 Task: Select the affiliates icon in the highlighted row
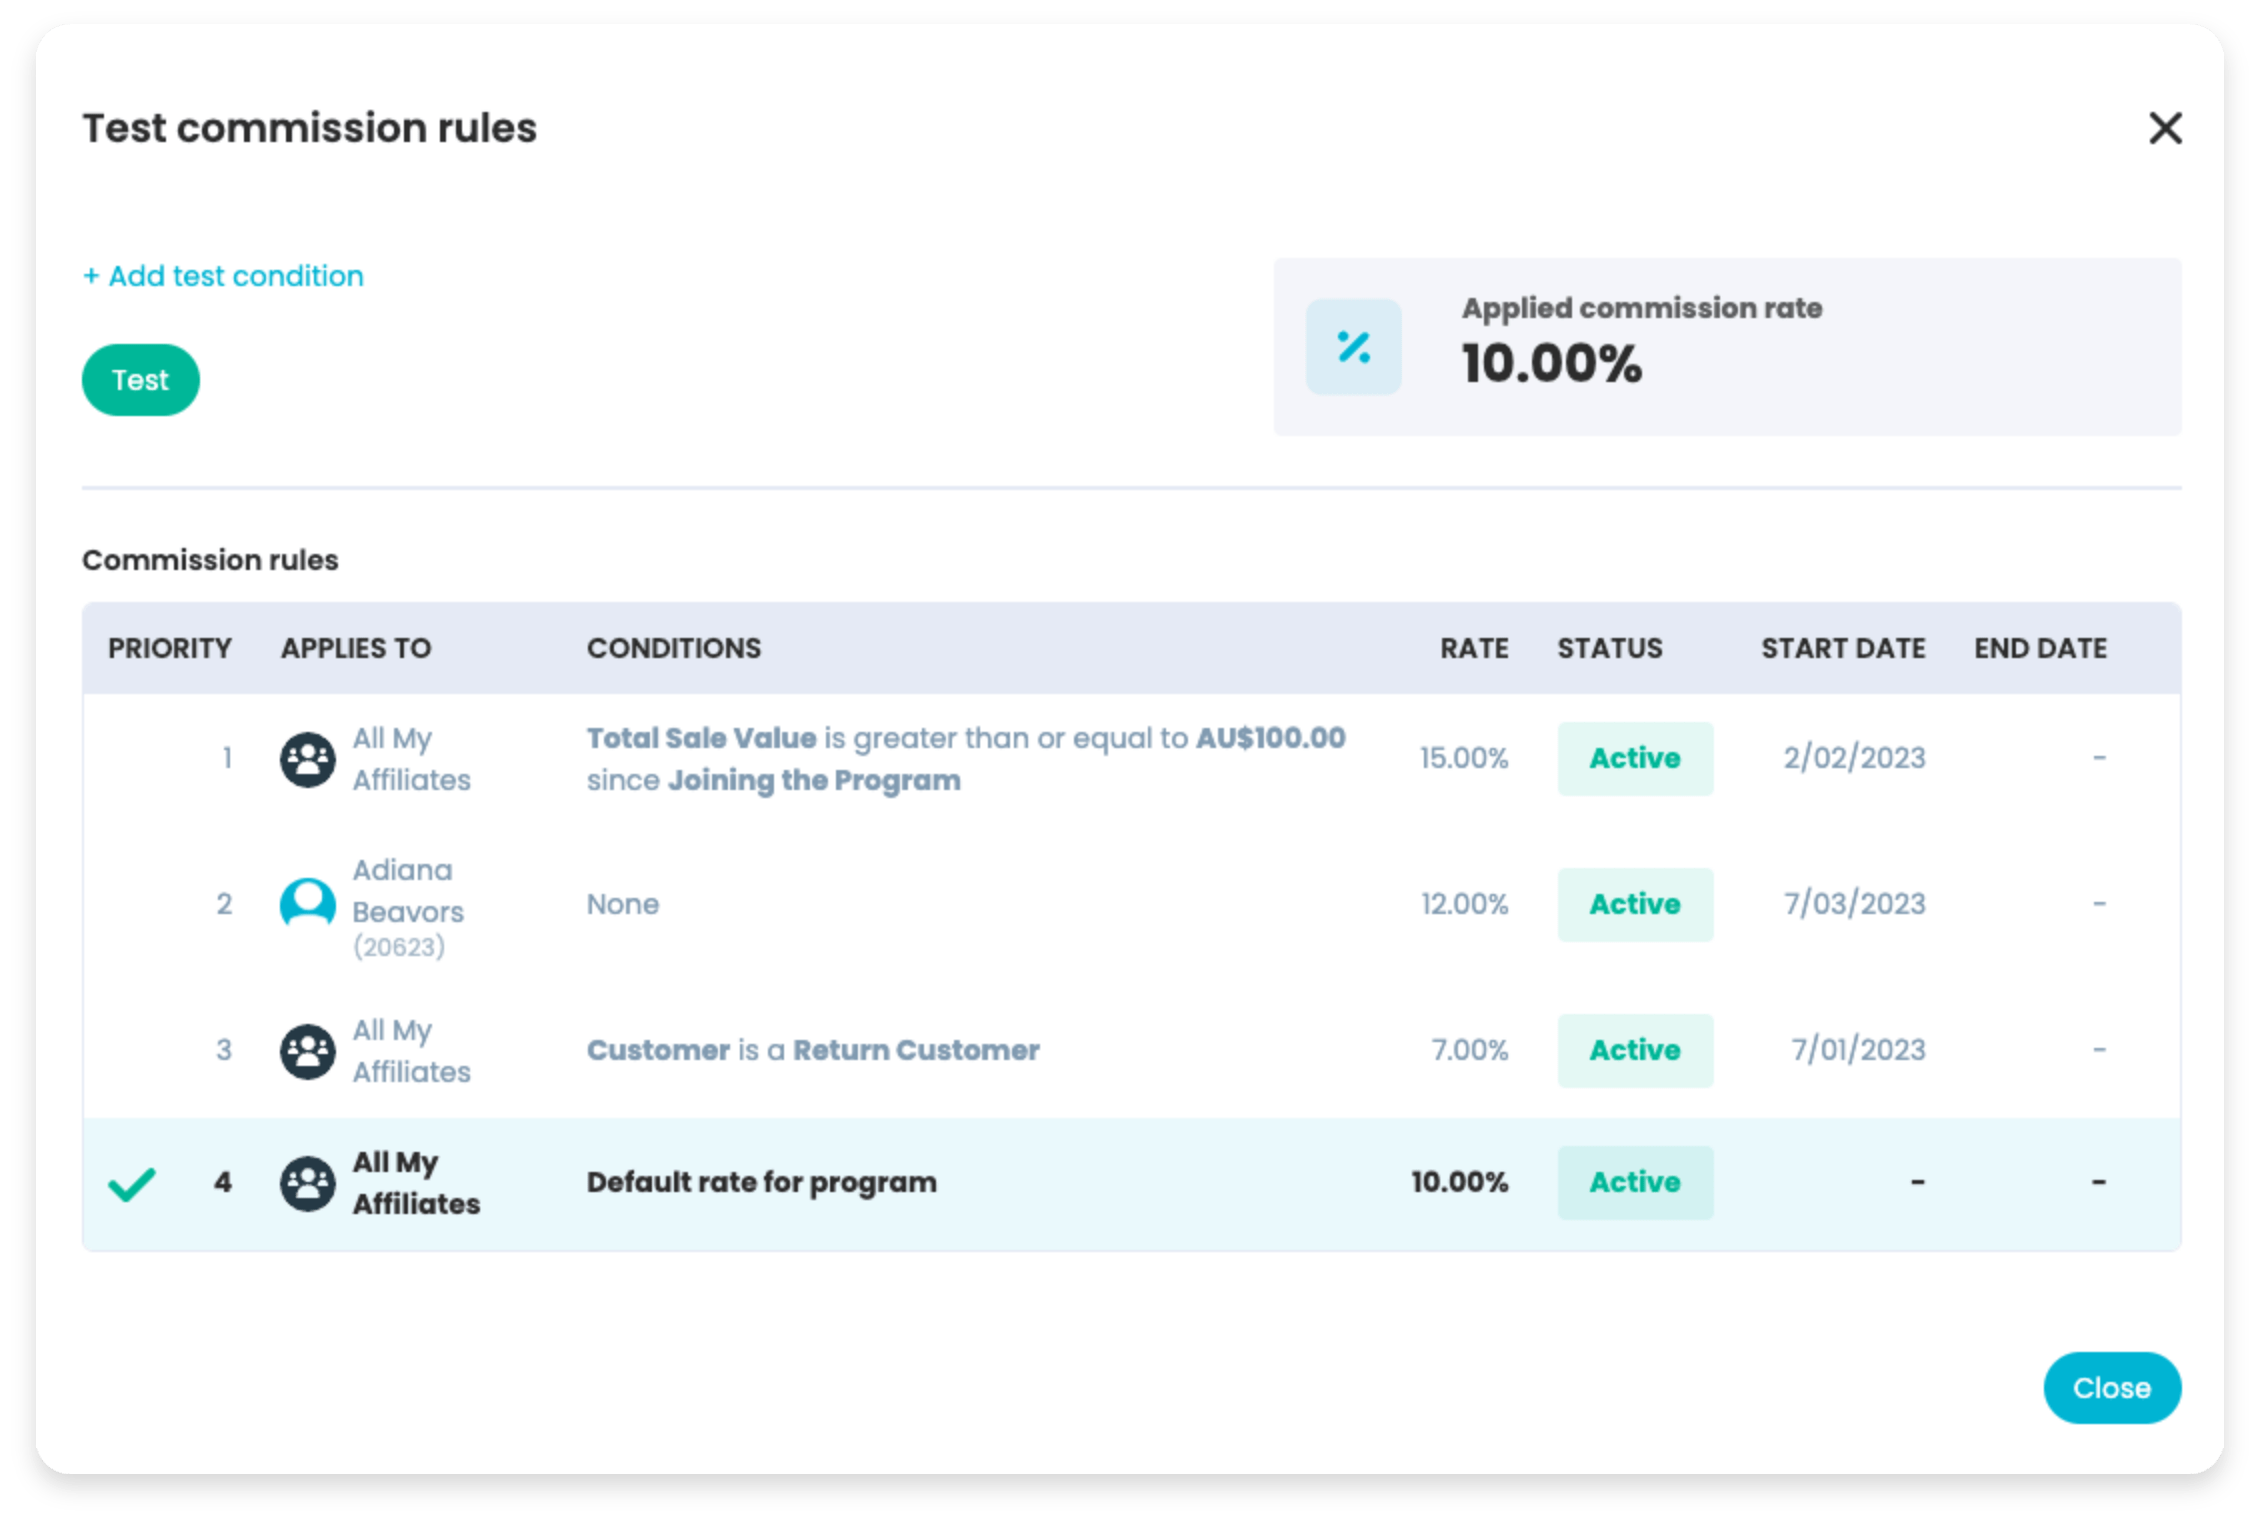pyautogui.click(x=308, y=1182)
